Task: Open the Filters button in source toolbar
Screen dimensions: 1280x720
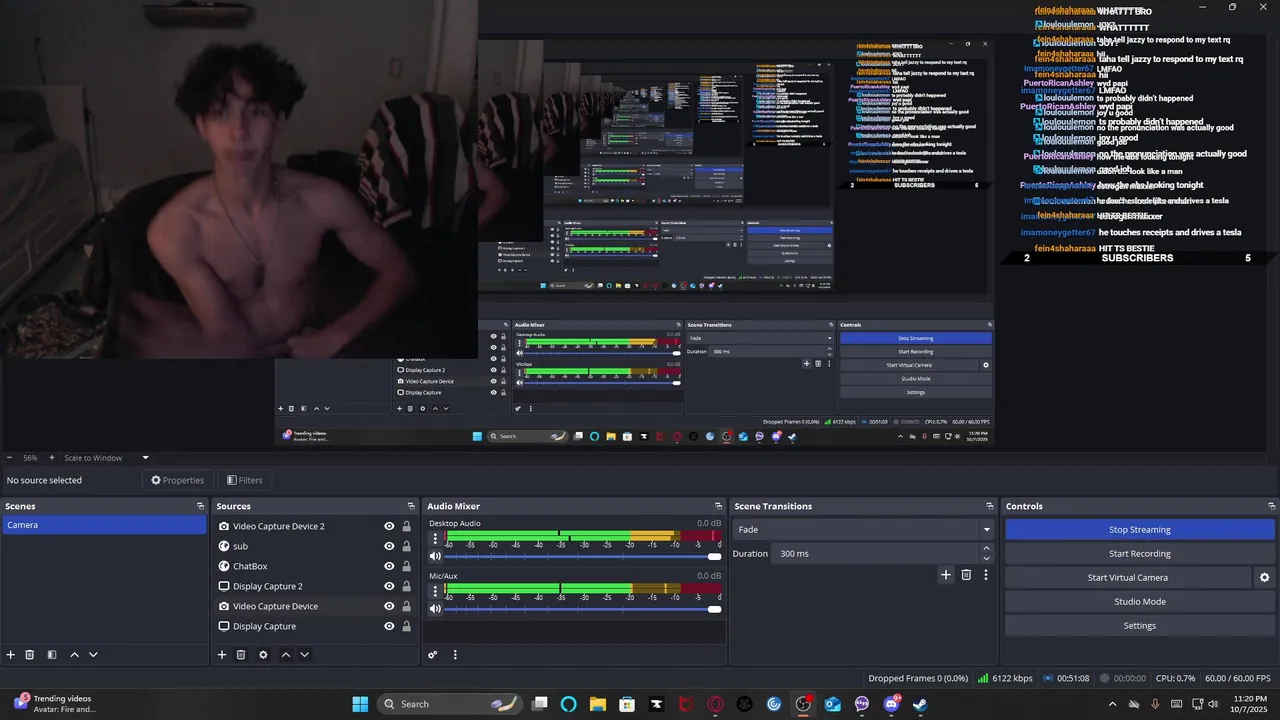Action: point(245,480)
